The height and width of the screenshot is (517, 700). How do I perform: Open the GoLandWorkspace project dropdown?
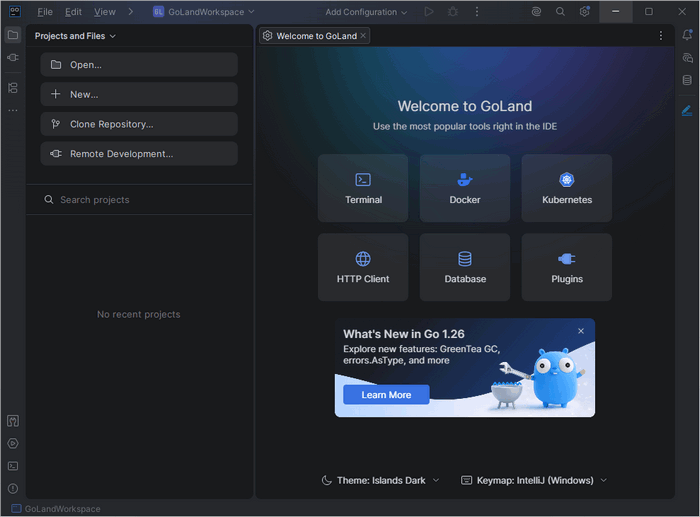(x=204, y=12)
